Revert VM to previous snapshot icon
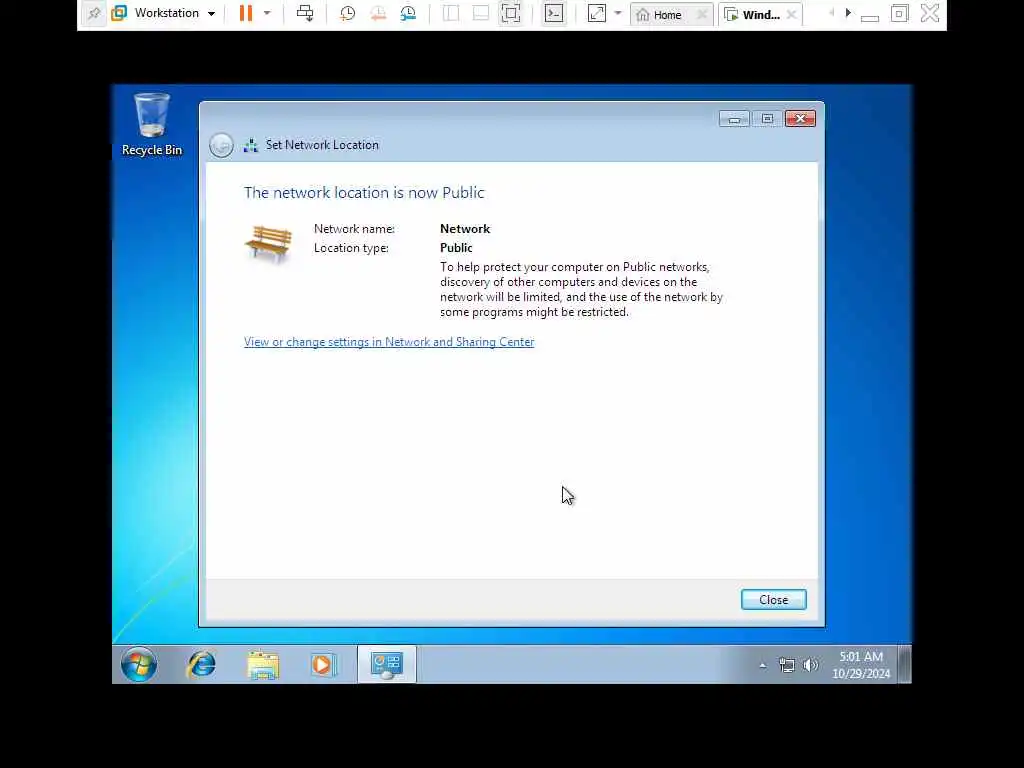The width and height of the screenshot is (1024, 768). [378, 13]
